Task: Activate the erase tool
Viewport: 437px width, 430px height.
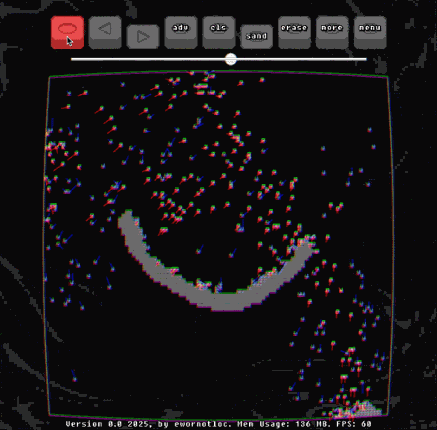Action: pos(294,32)
